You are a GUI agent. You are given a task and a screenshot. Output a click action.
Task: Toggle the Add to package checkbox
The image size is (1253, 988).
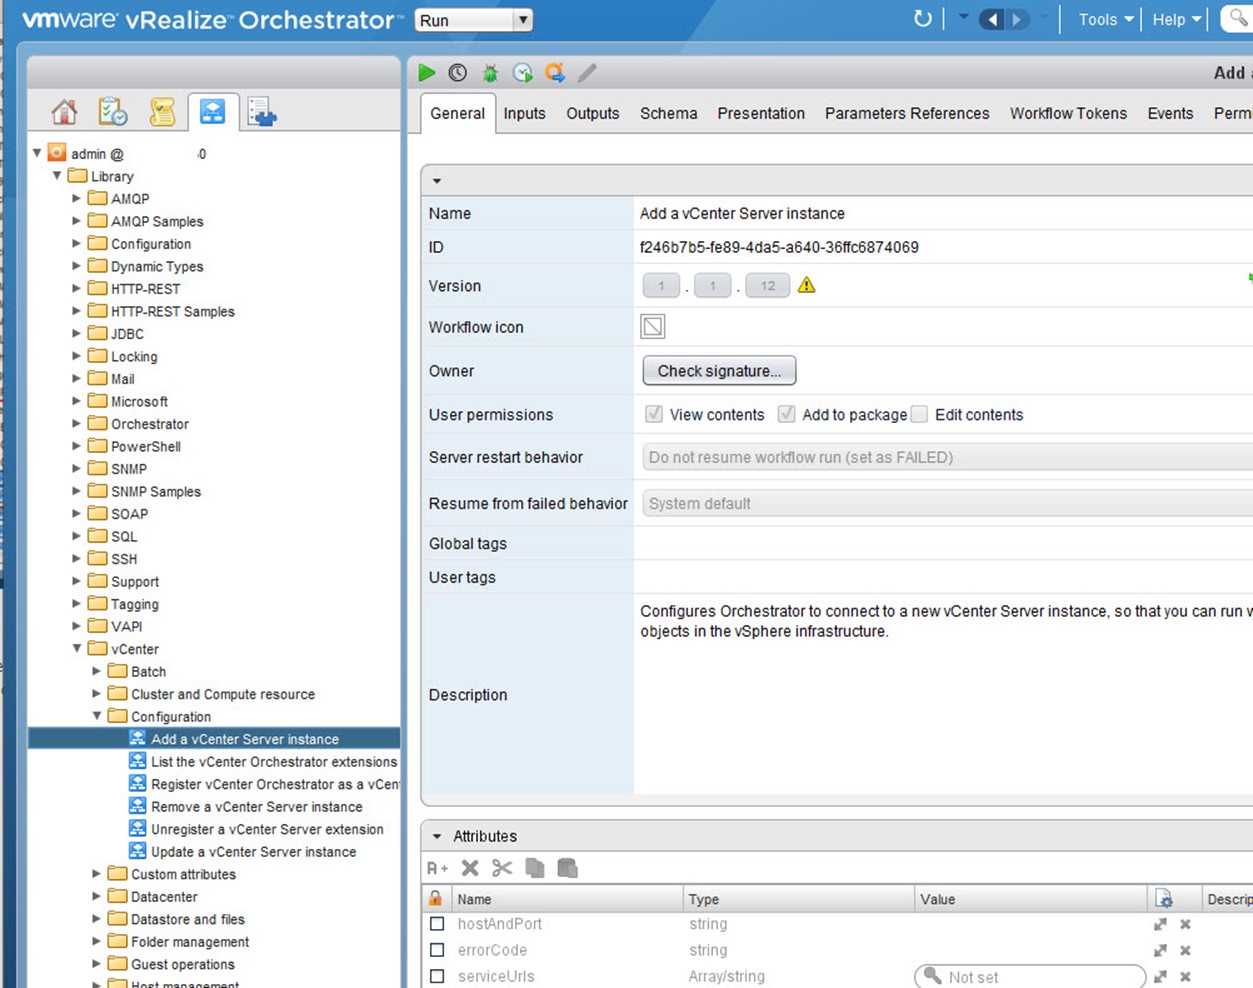point(787,414)
